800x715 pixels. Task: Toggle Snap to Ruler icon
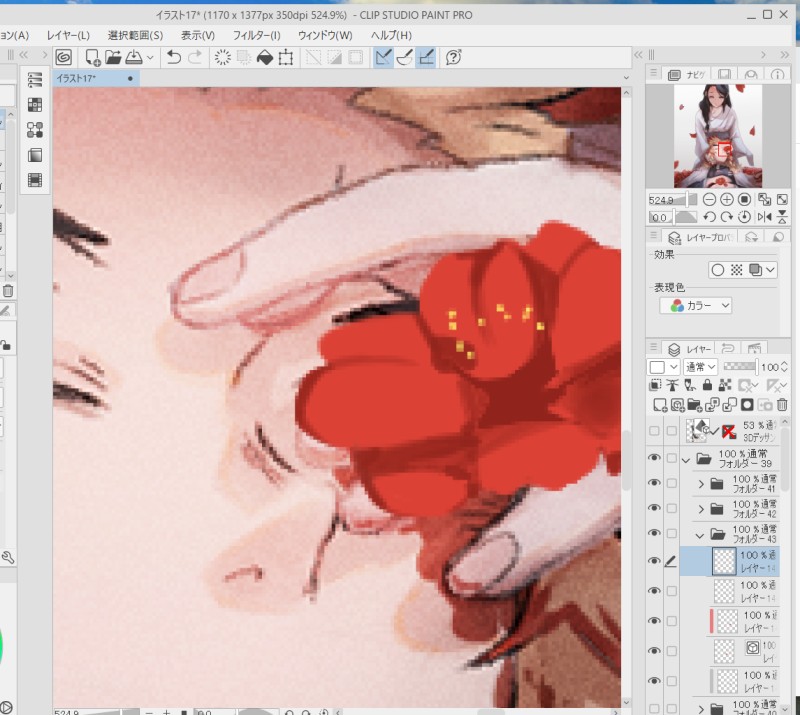coord(383,57)
